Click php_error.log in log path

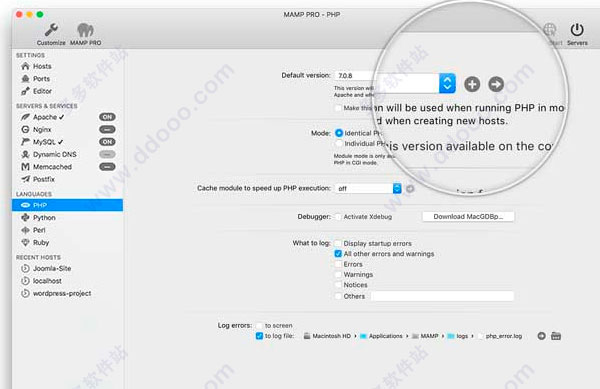click(500, 336)
